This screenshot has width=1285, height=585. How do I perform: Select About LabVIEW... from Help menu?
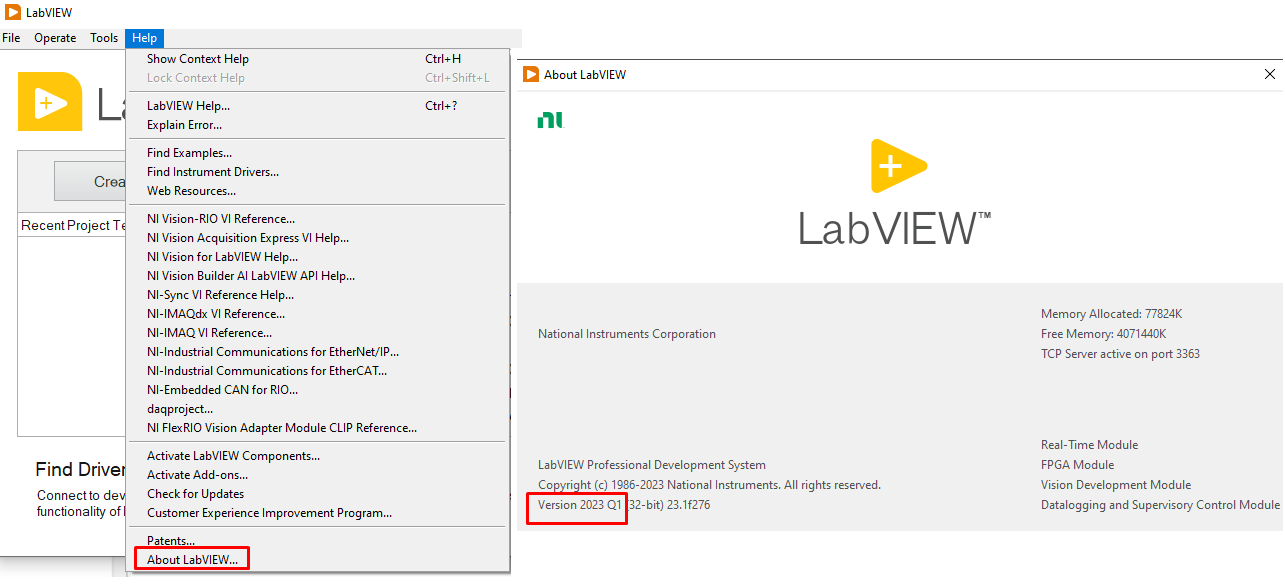click(x=192, y=560)
